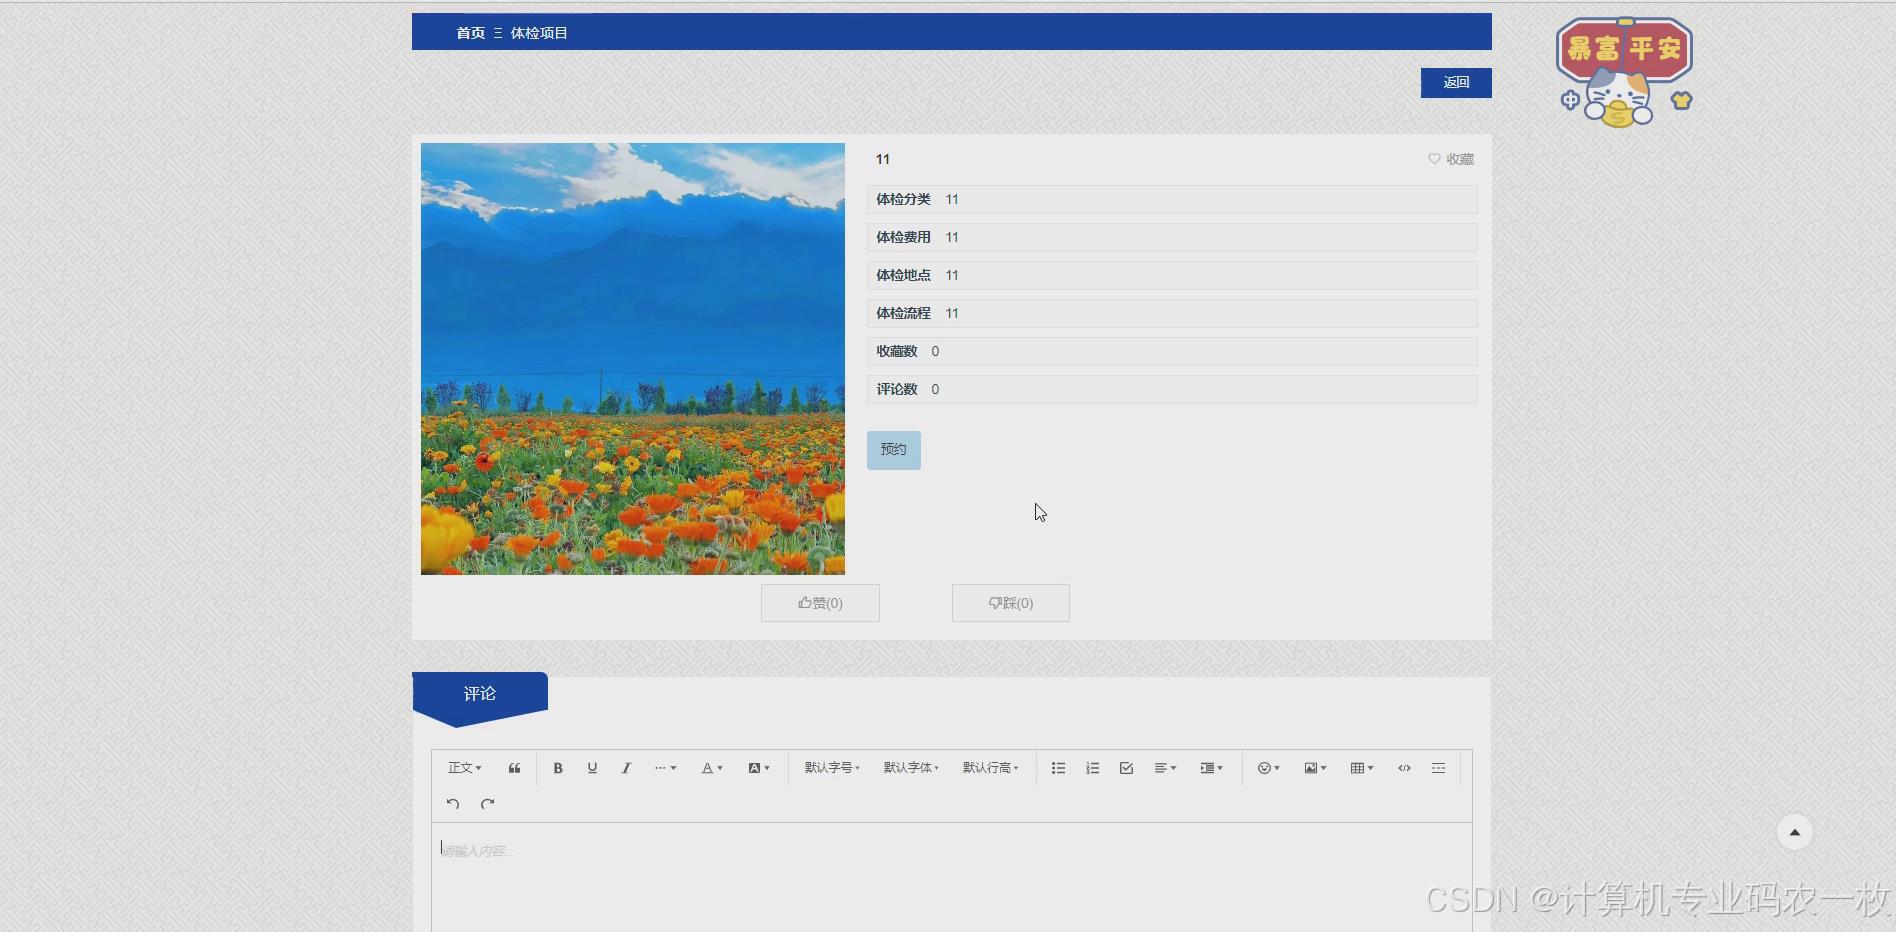Viewport: 1896px width, 932px height.
Task: Select the 体检地点 value row
Action: coord(1172,275)
